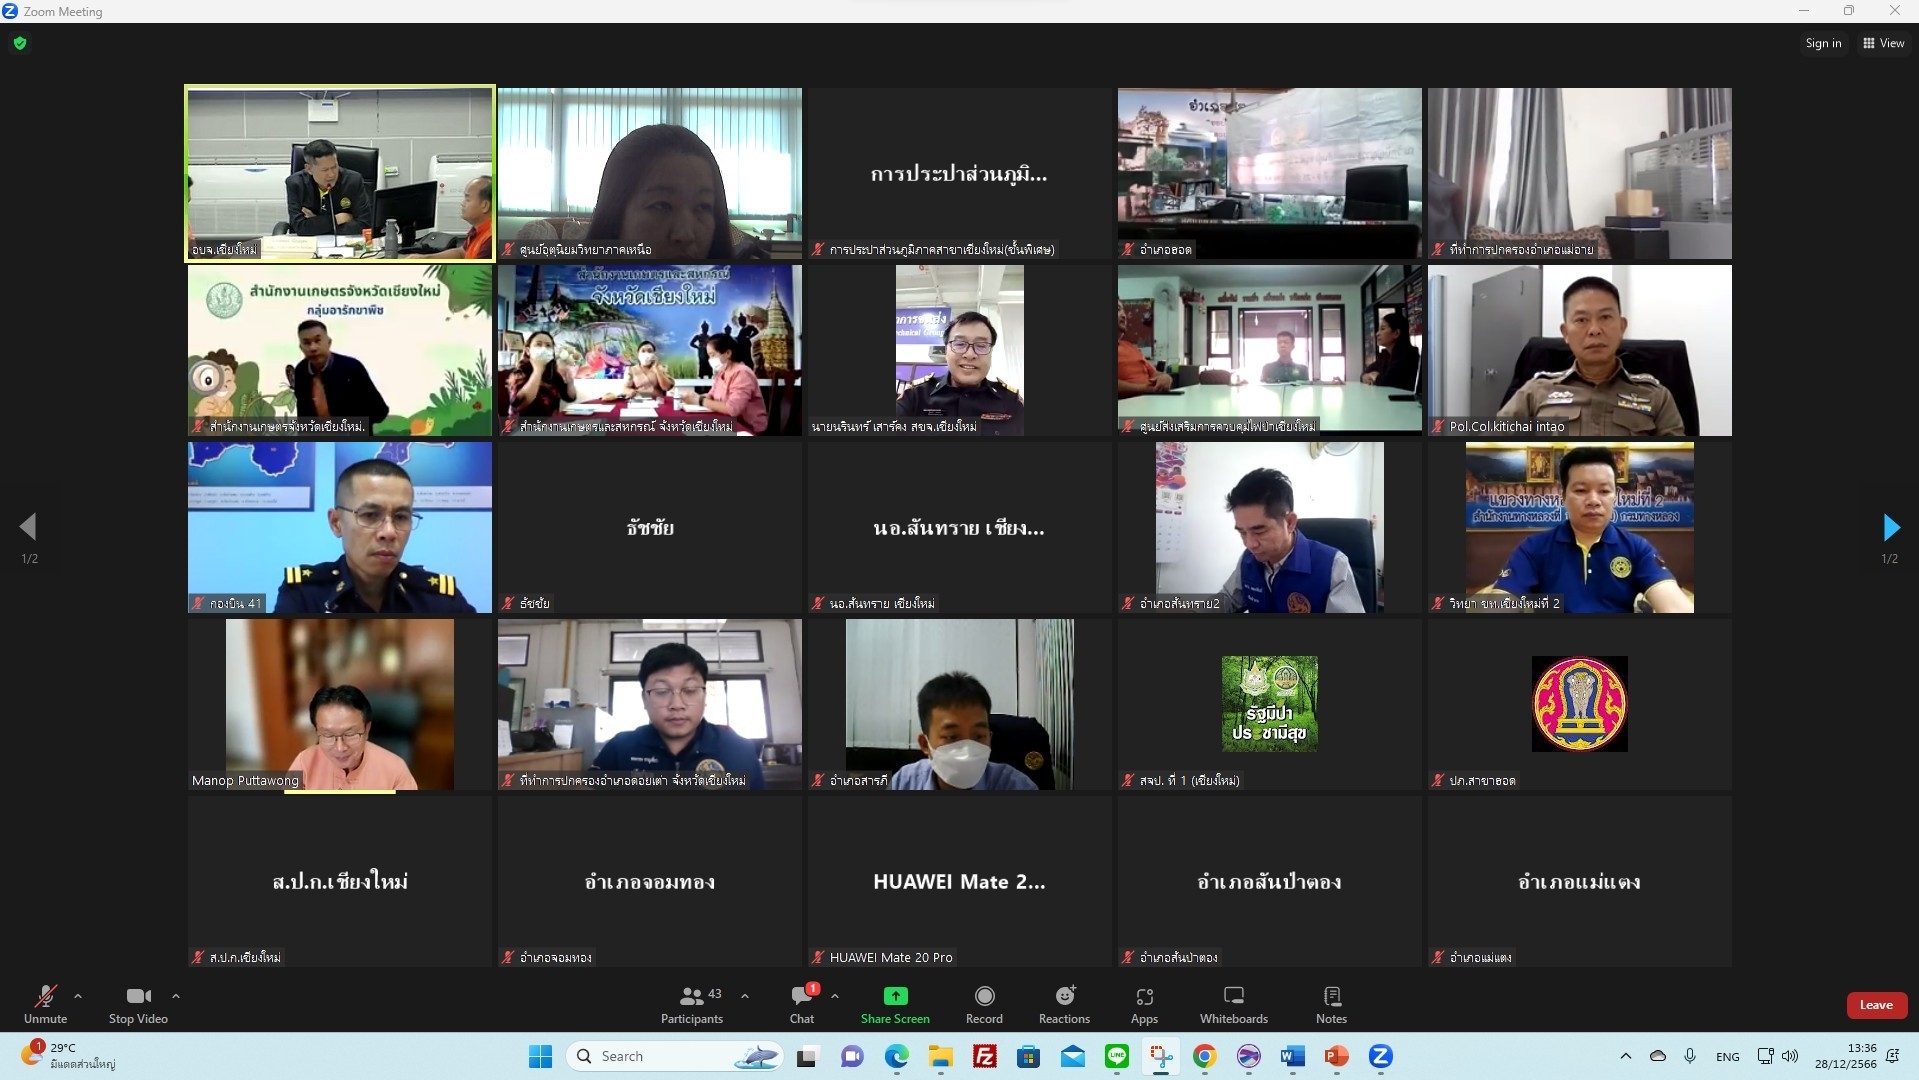The width and height of the screenshot is (1919, 1080).
Task: Expand the arrow next to Participants
Action: 745,996
